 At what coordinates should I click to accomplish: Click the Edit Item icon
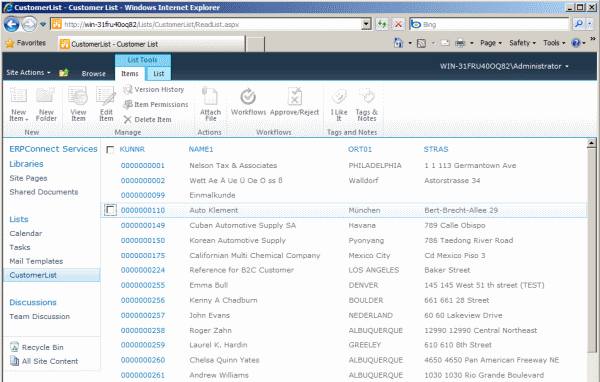tap(106, 96)
